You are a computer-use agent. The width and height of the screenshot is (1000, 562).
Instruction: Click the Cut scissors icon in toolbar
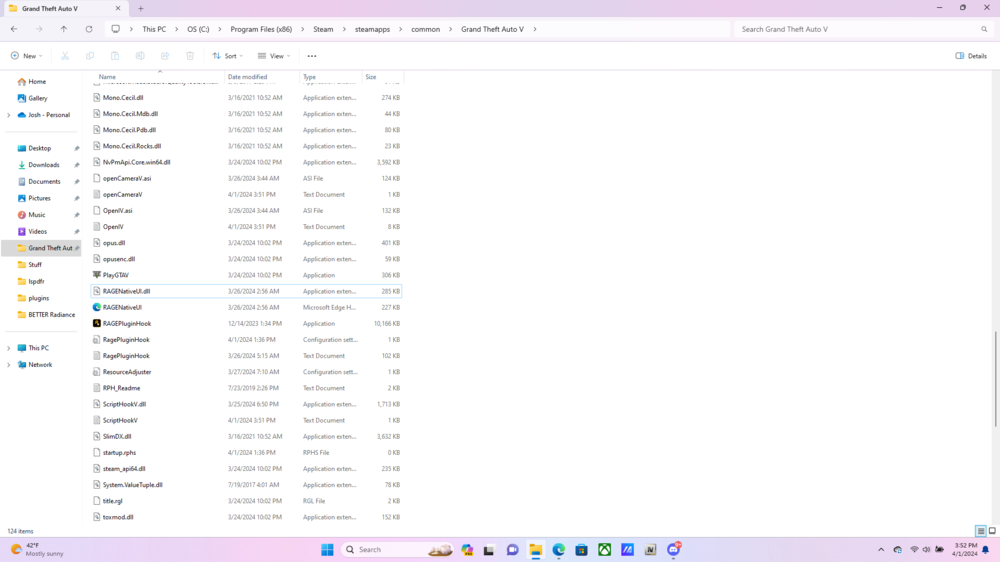65,56
